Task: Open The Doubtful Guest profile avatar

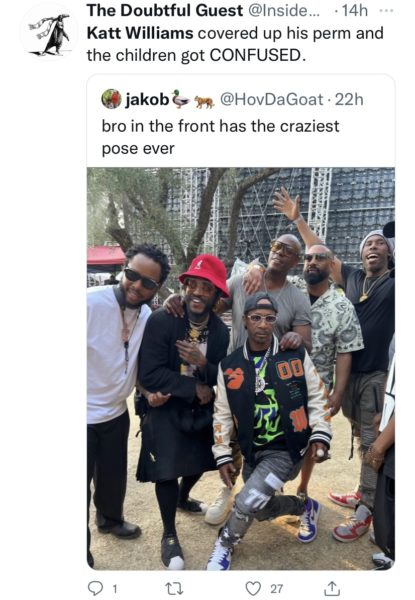Action: click(50, 34)
